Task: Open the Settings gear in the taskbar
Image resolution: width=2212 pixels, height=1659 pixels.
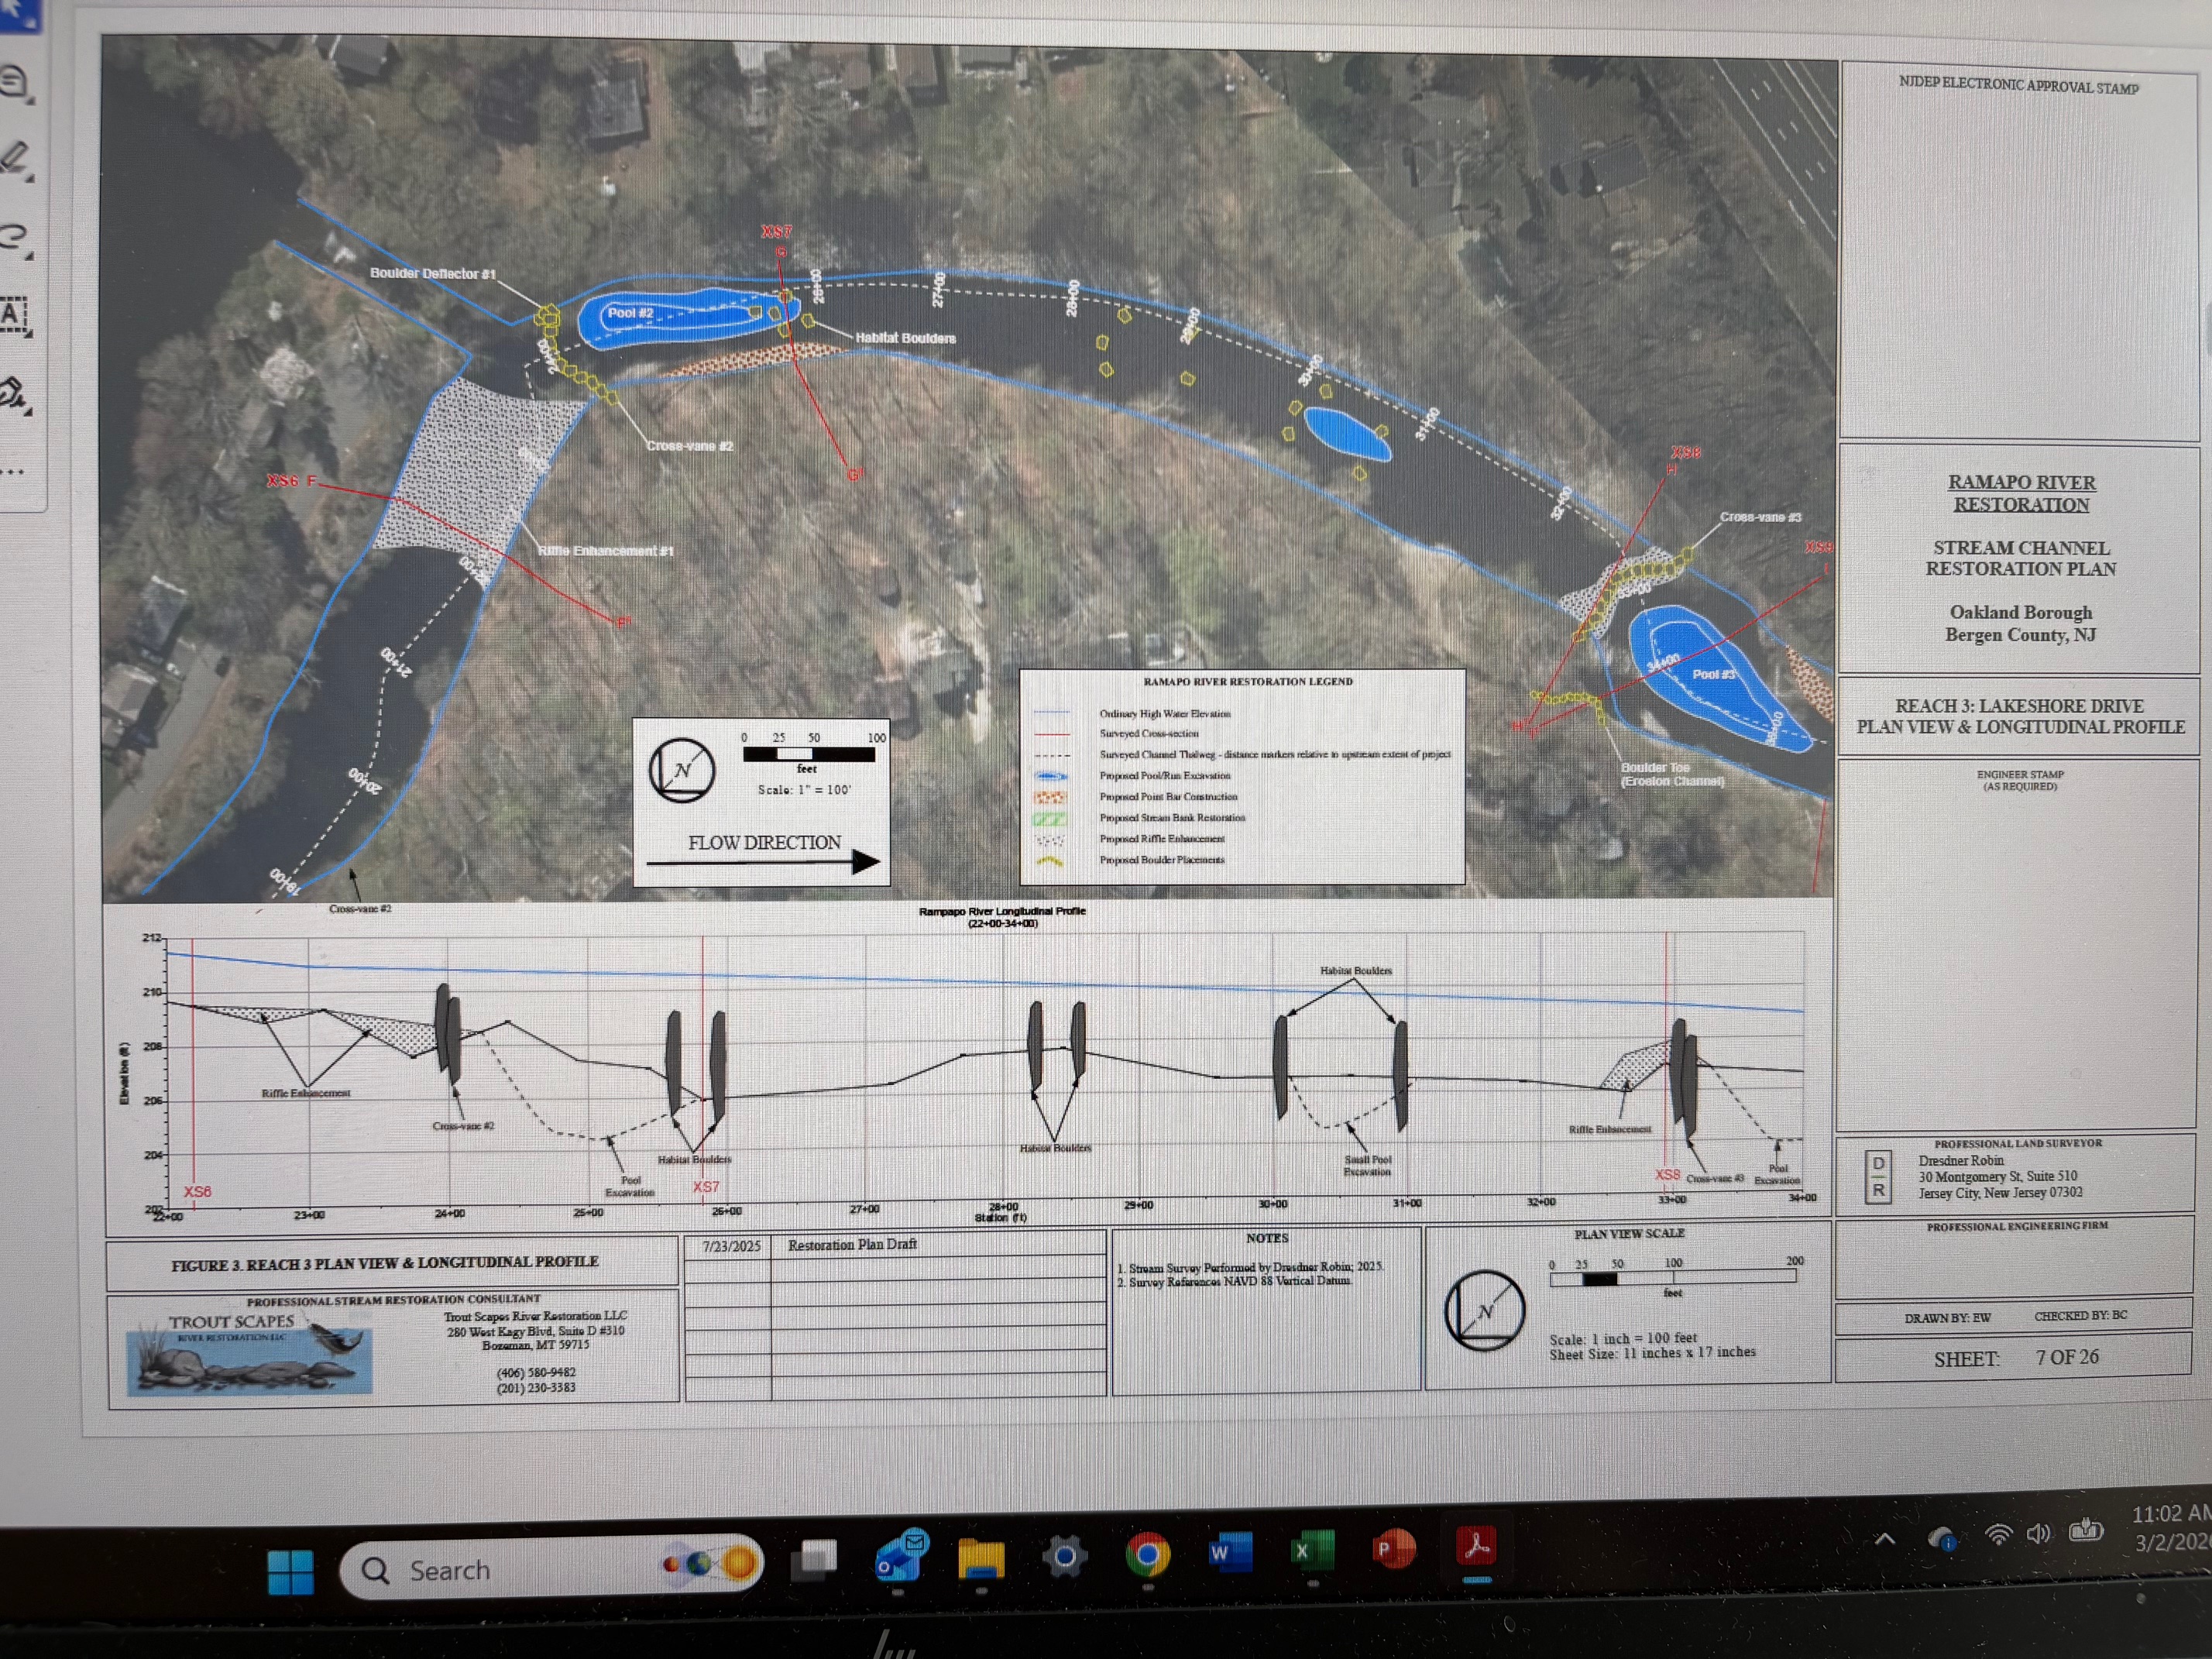Action: pyautogui.click(x=1064, y=1557)
